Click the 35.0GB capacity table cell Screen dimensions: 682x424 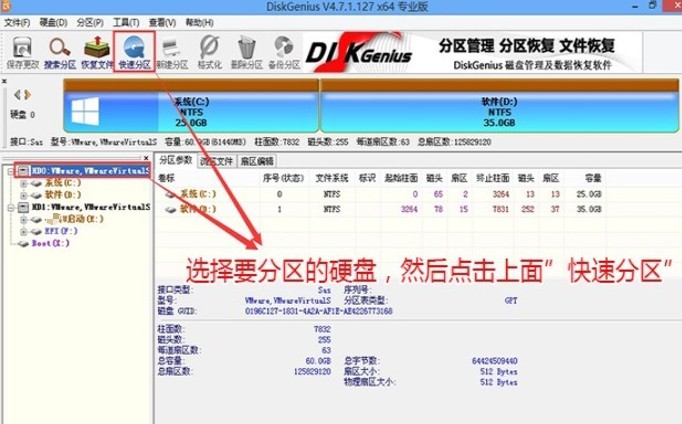pos(589,210)
